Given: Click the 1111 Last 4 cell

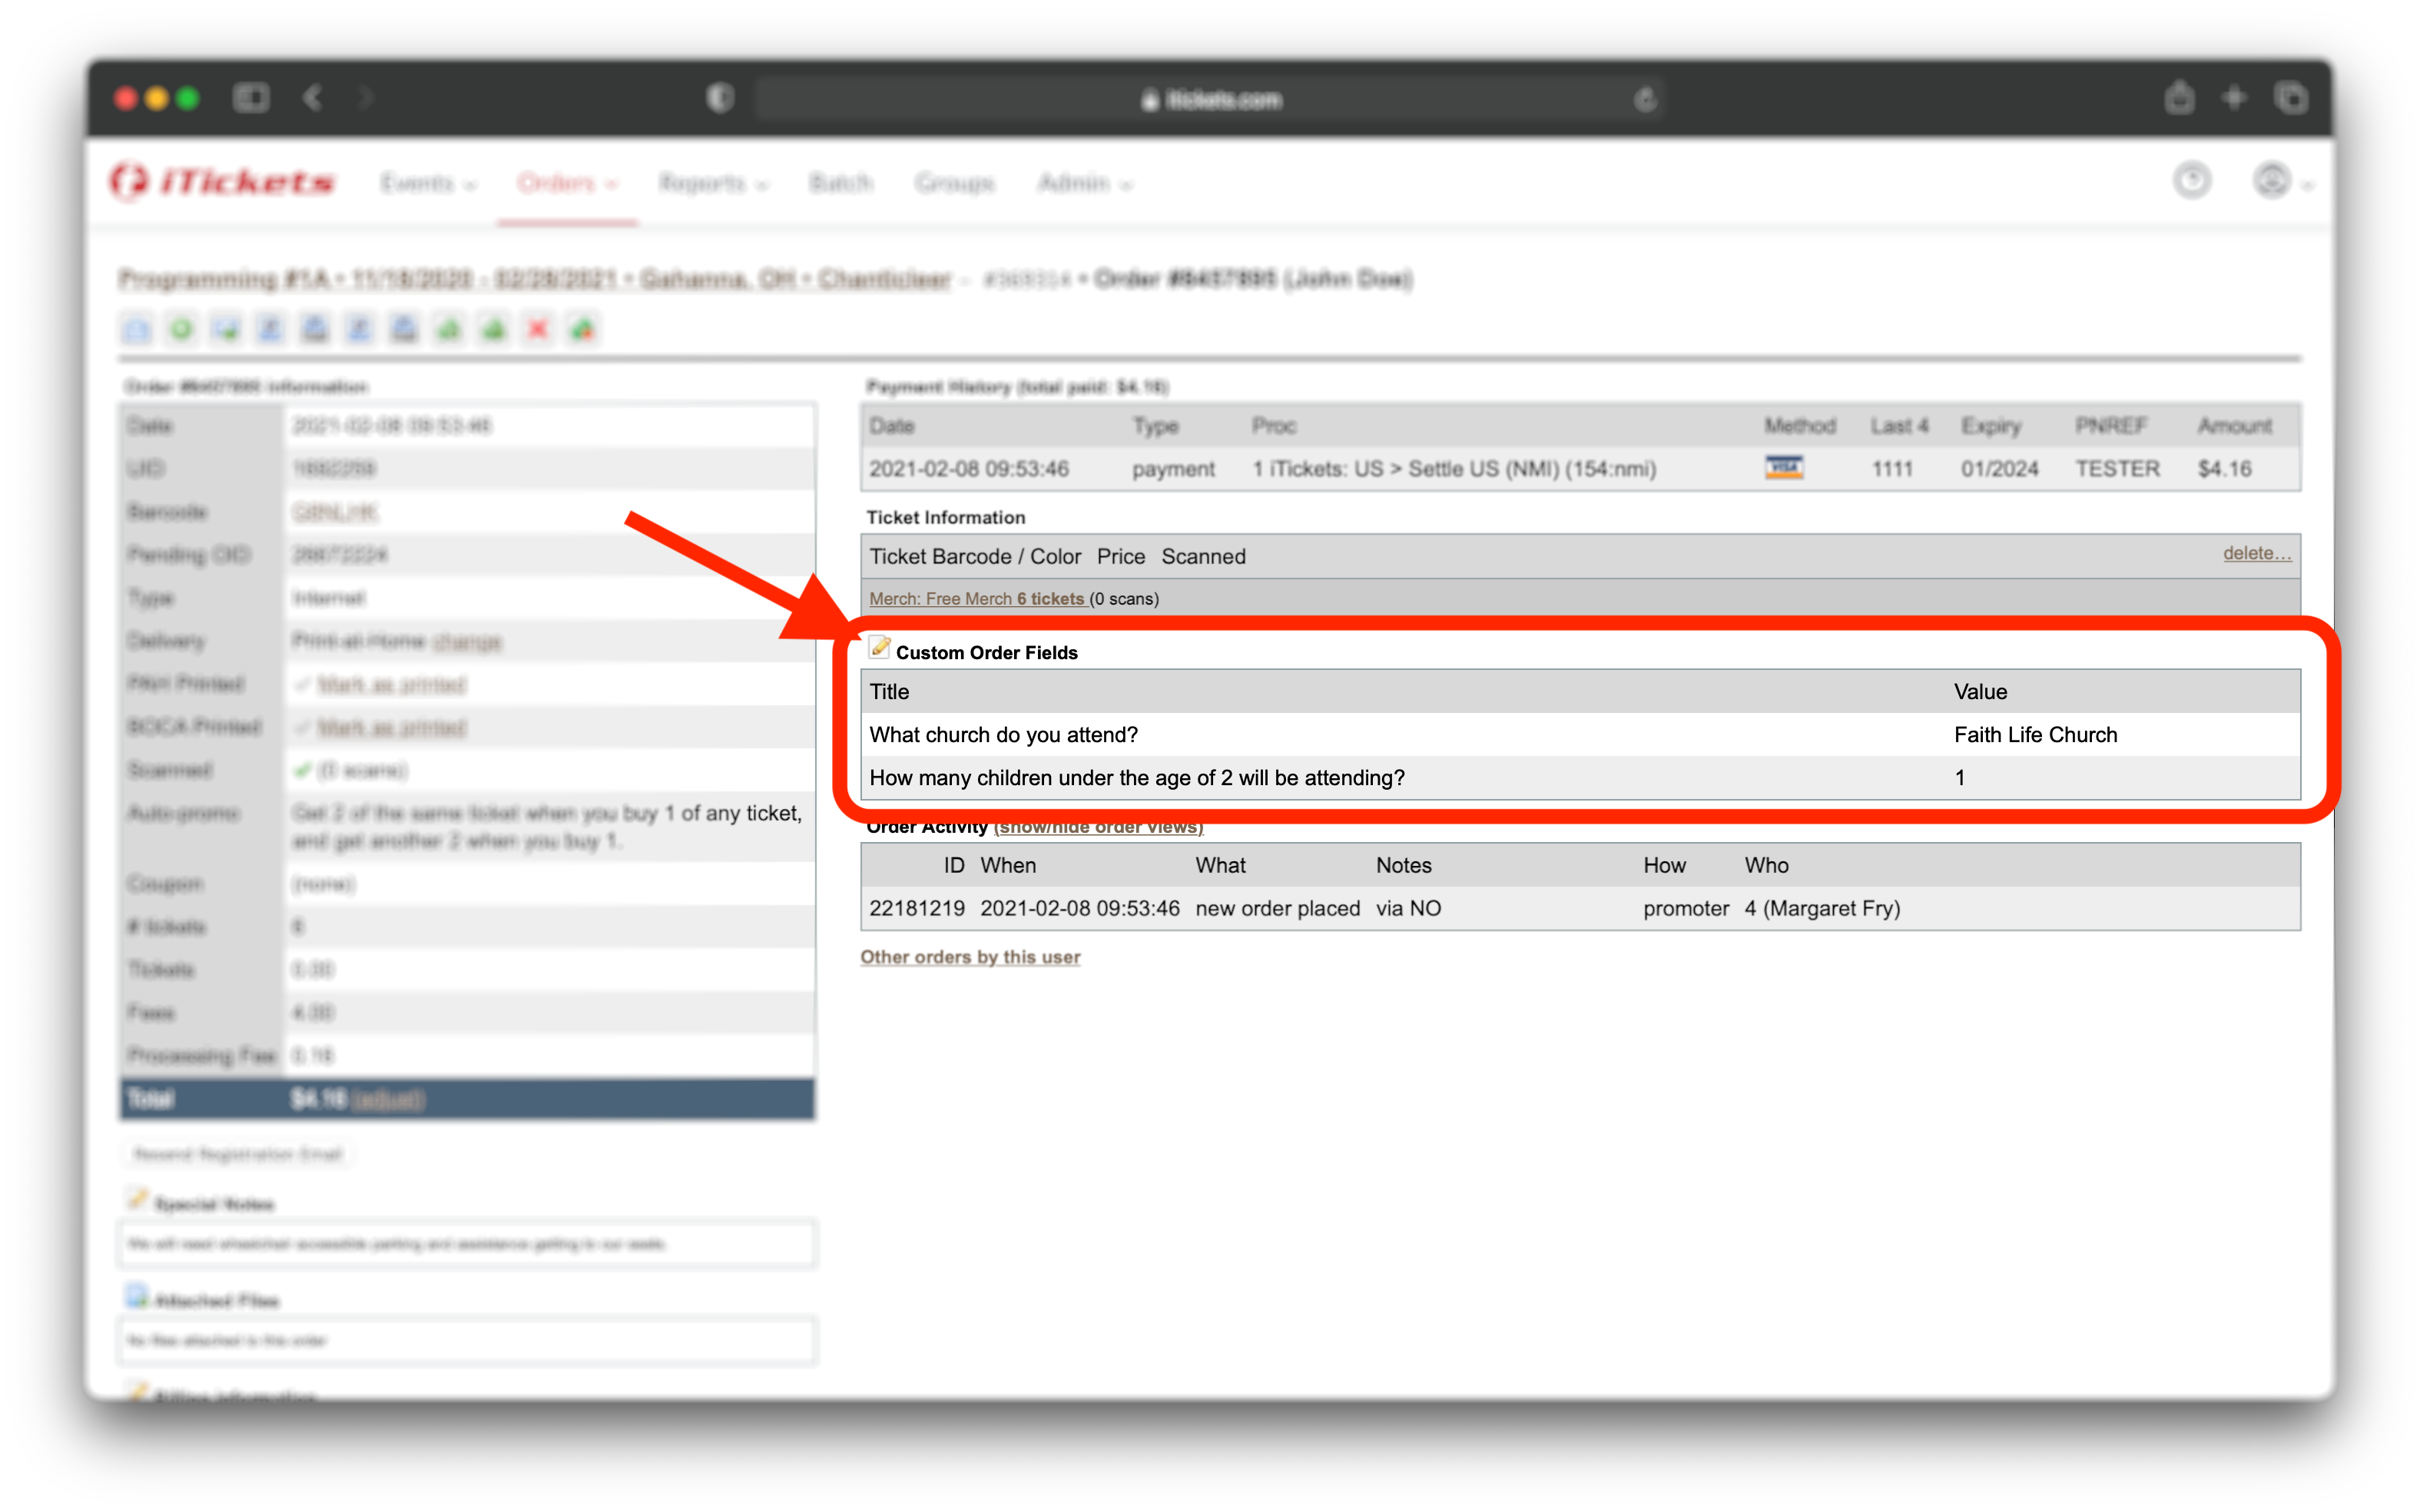Looking at the screenshot, I should (x=1892, y=469).
